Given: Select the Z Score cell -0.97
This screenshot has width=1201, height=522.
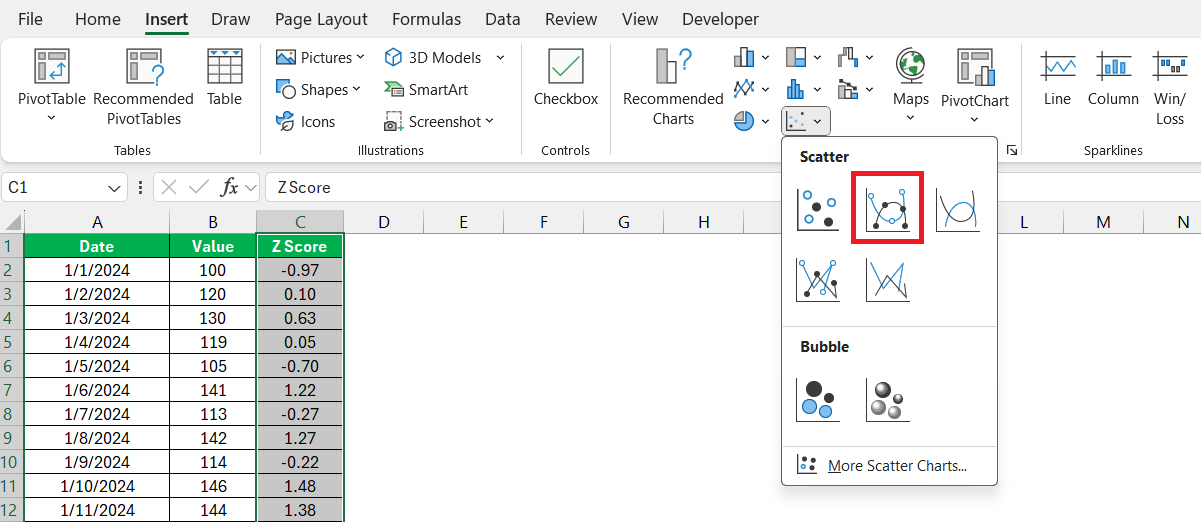Looking at the screenshot, I should 300,270.
